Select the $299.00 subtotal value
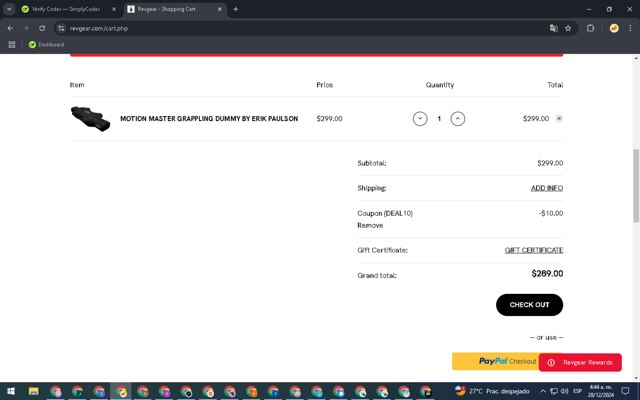 (550, 163)
